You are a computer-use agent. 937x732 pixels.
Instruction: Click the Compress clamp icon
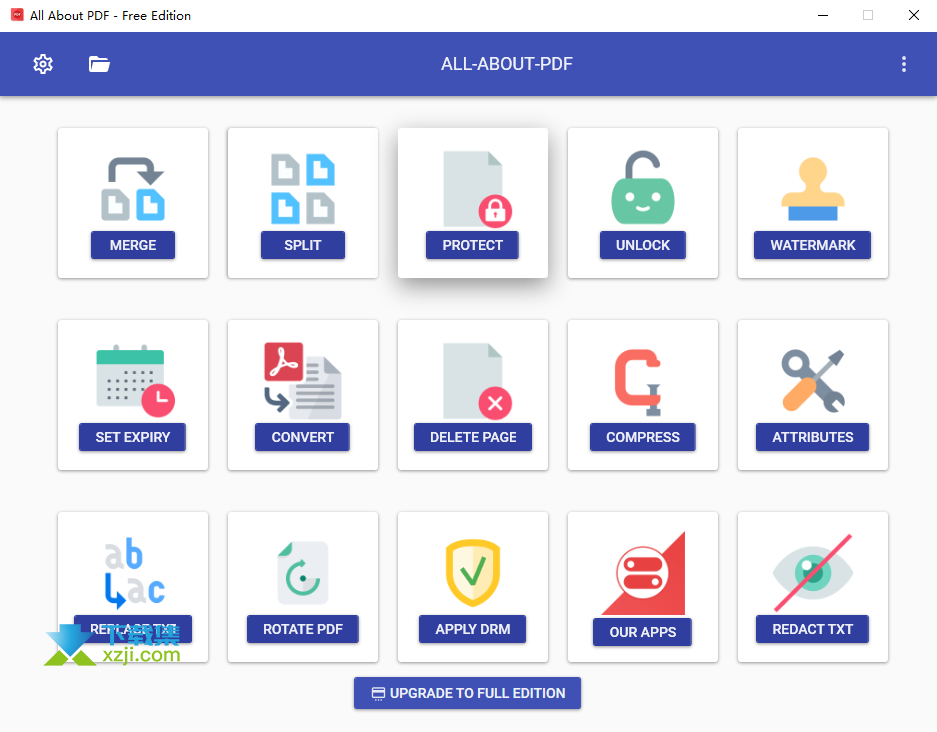[x=638, y=382]
